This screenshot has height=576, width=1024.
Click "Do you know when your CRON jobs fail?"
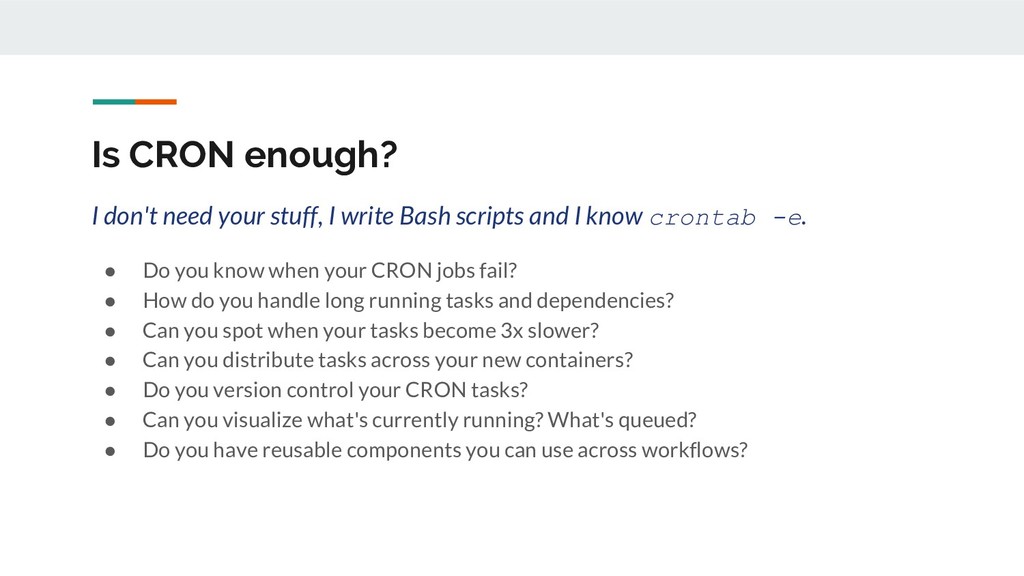[x=331, y=271]
